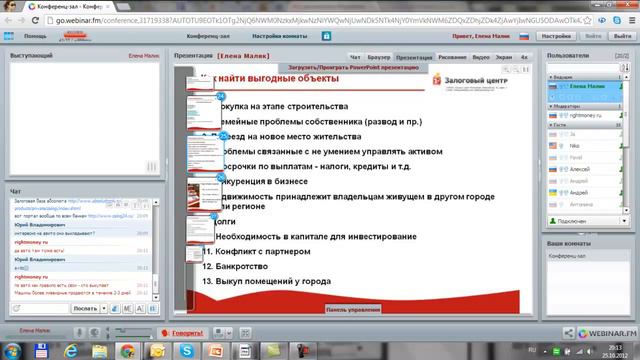Image resolution: width=640 pixels, height=360 pixels.
Task: Click the blue lock icon in top bar
Action: point(326,36)
